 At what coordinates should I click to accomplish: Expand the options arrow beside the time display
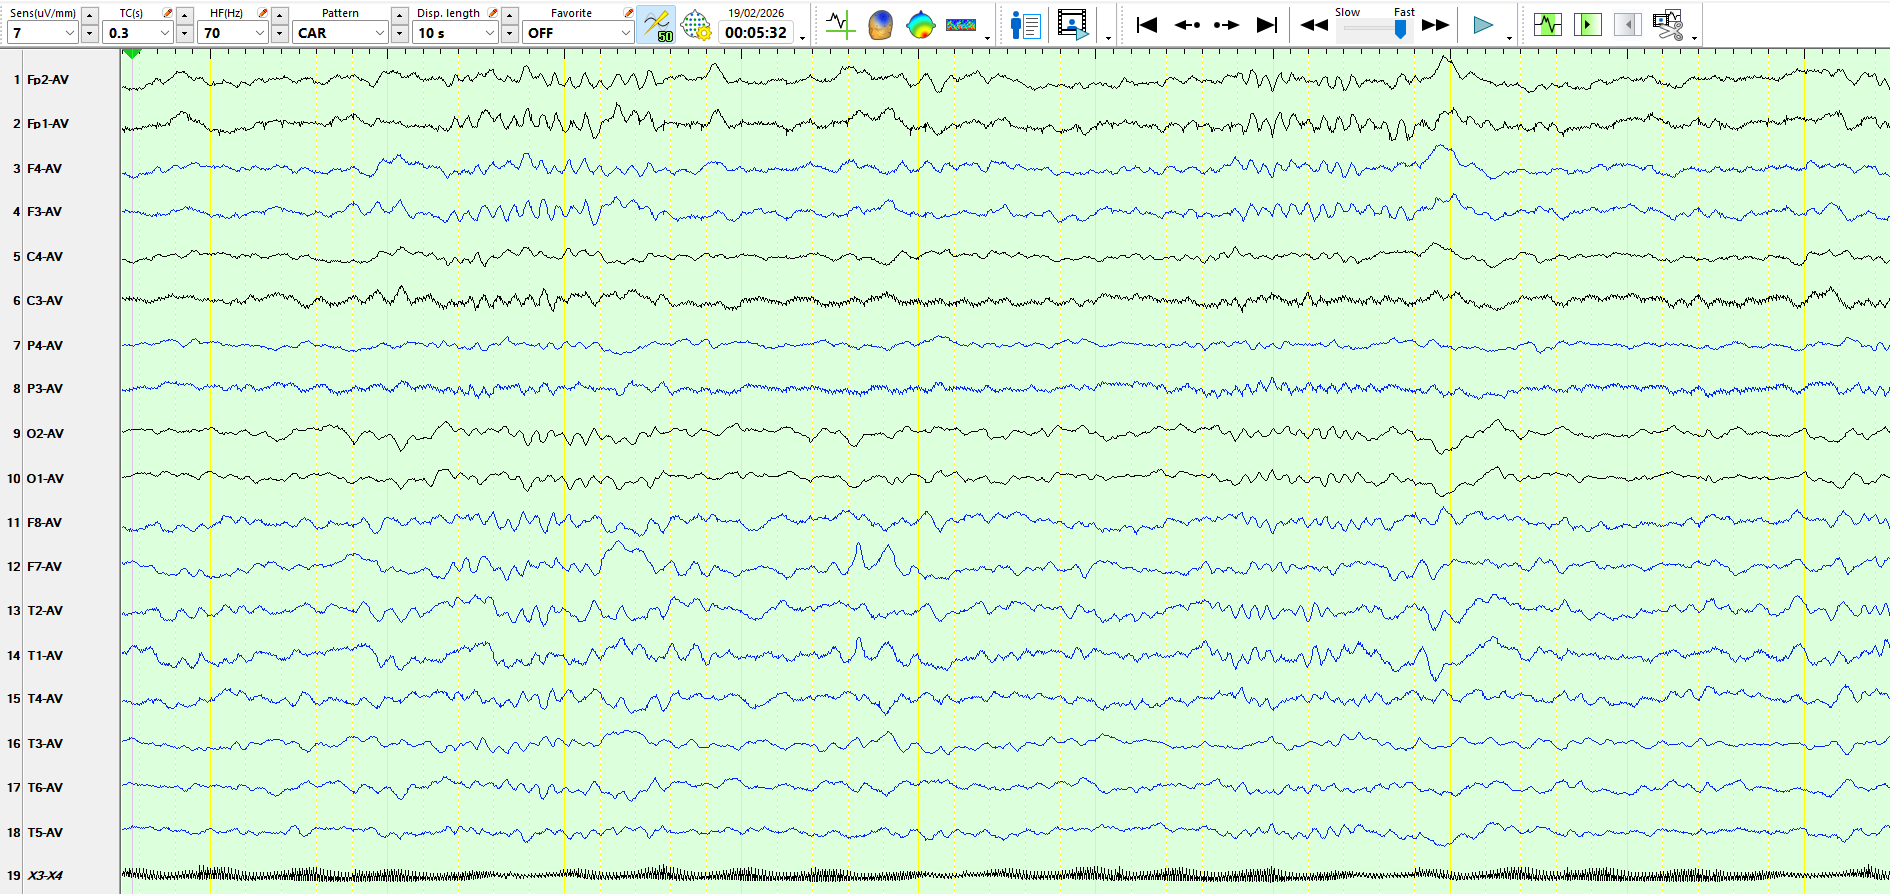click(803, 38)
